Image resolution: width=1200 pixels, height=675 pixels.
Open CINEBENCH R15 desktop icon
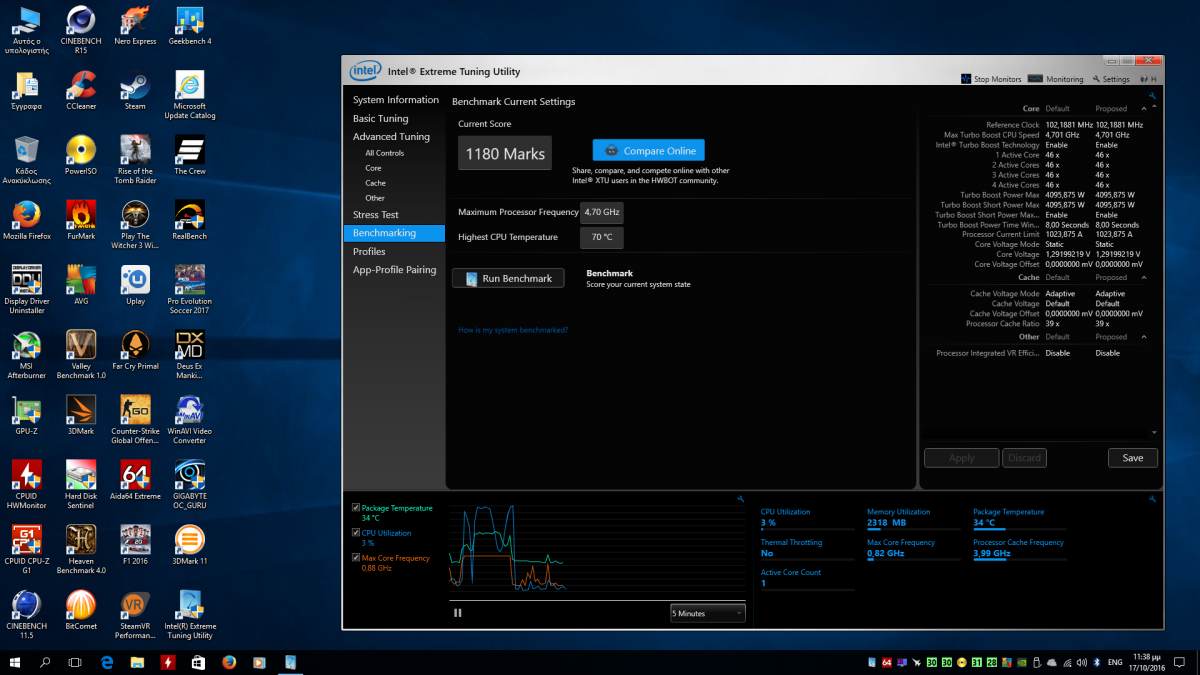pos(81,29)
